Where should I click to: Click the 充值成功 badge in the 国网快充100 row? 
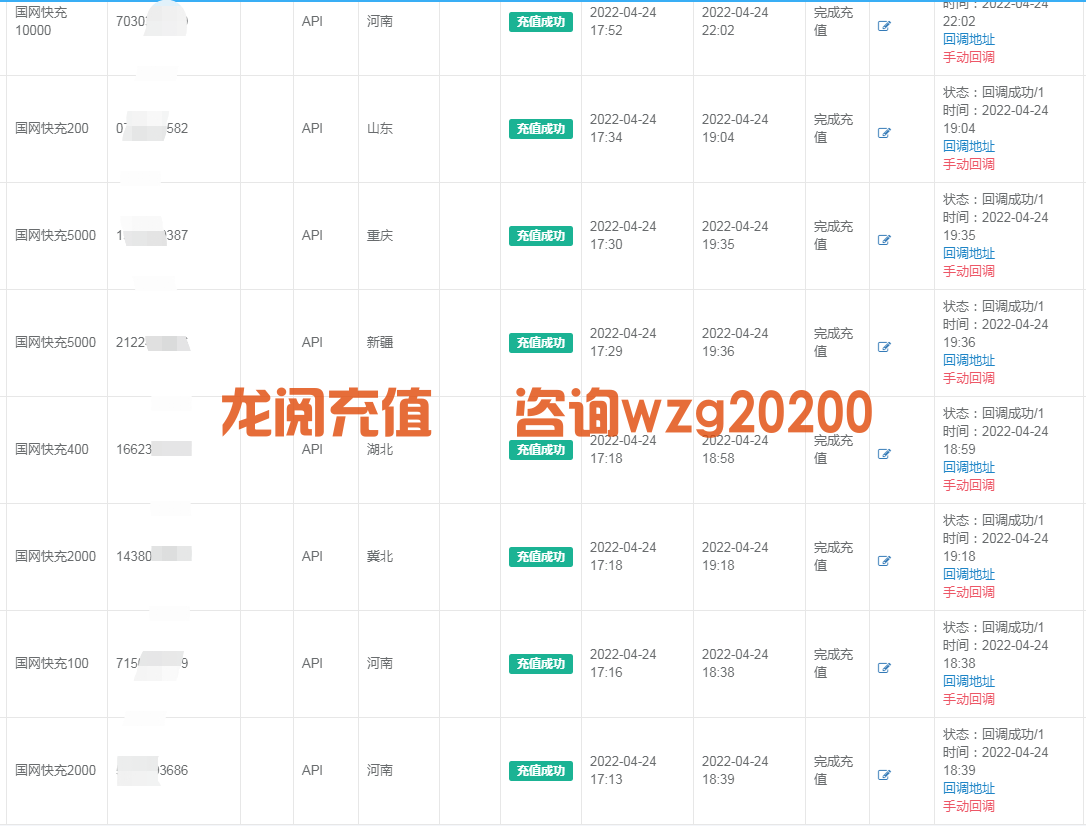pos(540,664)
